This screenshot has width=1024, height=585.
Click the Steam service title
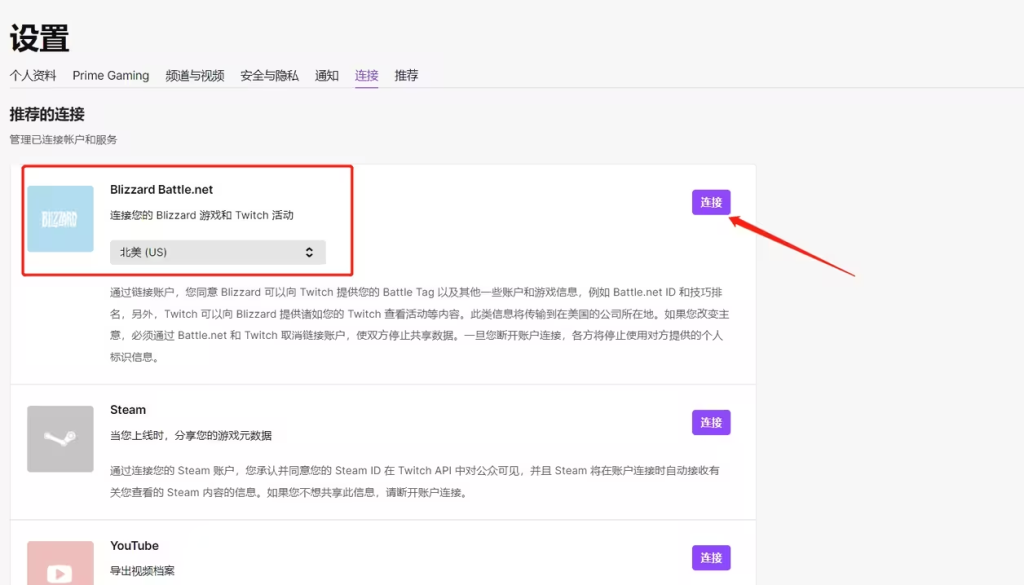pyautogui.click(x=128, y=410)
